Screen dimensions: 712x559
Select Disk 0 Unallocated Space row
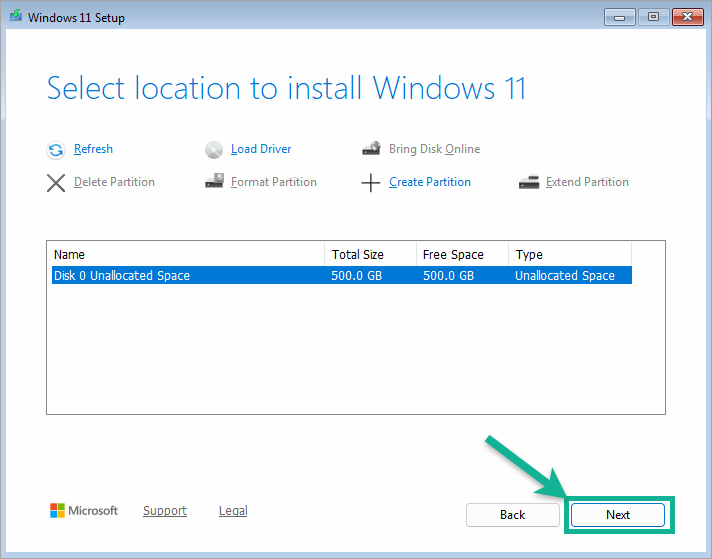coord(341,276)
